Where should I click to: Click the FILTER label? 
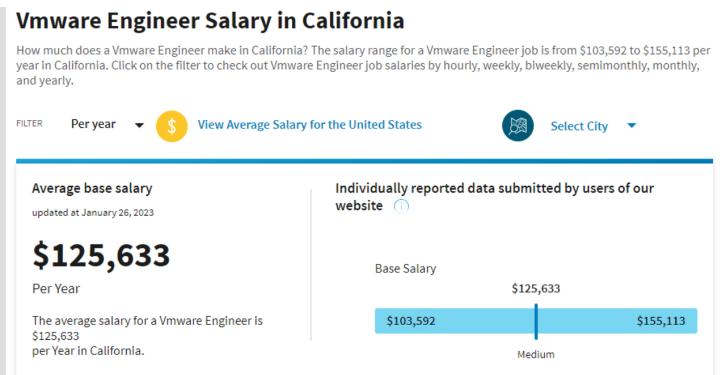(29, 123)
